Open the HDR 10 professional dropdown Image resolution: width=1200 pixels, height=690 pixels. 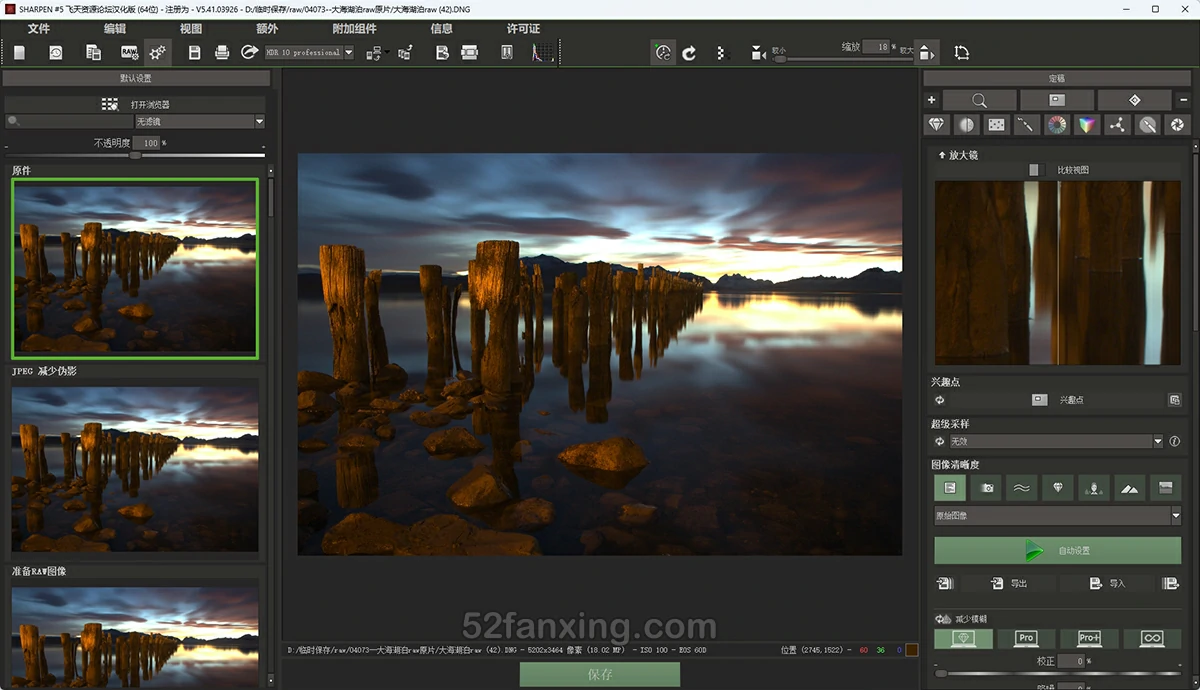309,53
